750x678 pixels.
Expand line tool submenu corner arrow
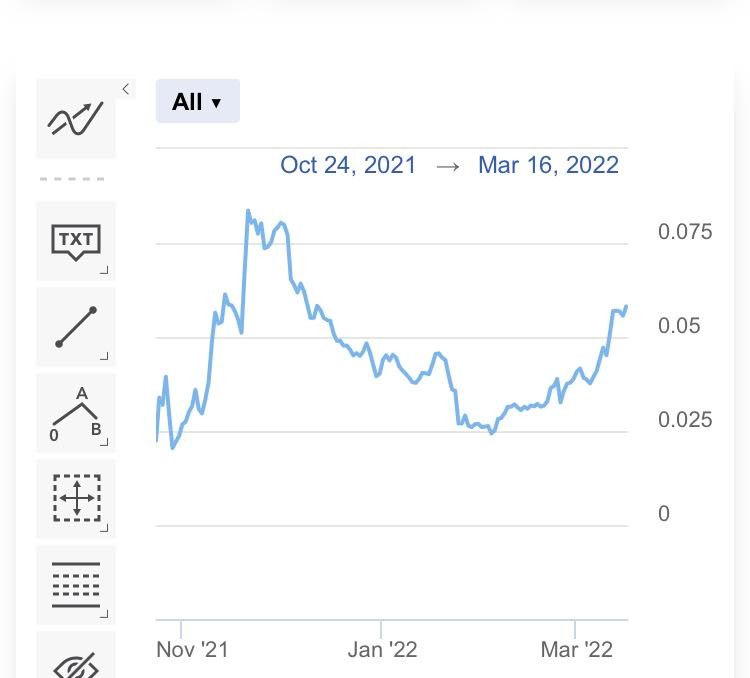click(104, 356)
